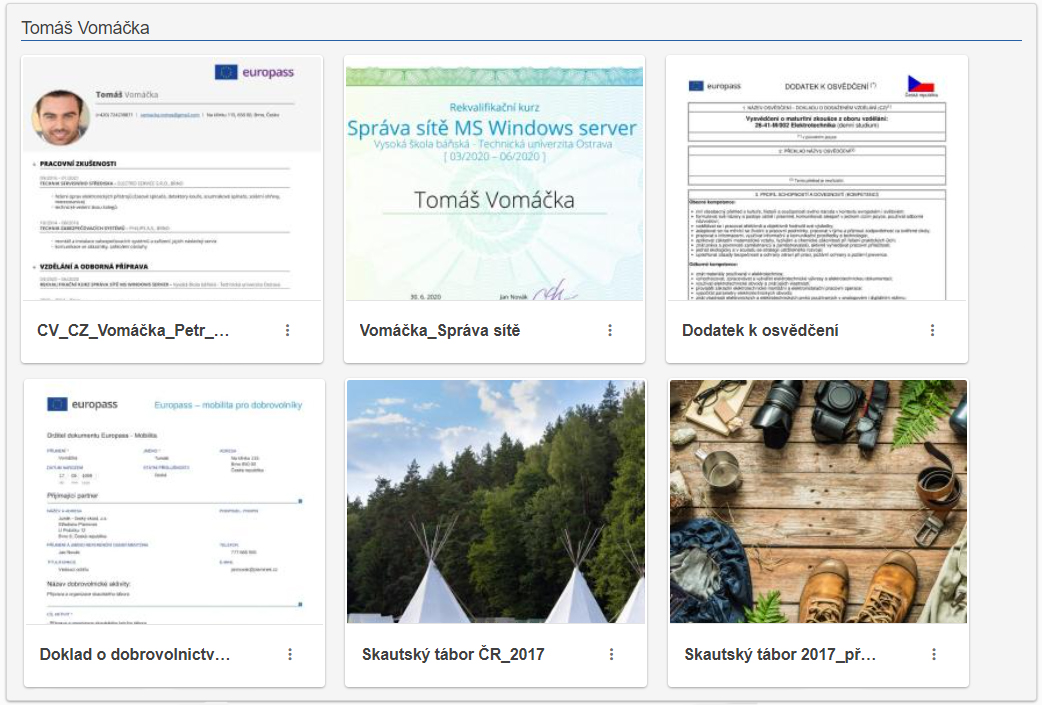Select the CV_CZ_Vomáčka_Petr_… file name
Viewport: 1042px width, 705px height.
133,330
